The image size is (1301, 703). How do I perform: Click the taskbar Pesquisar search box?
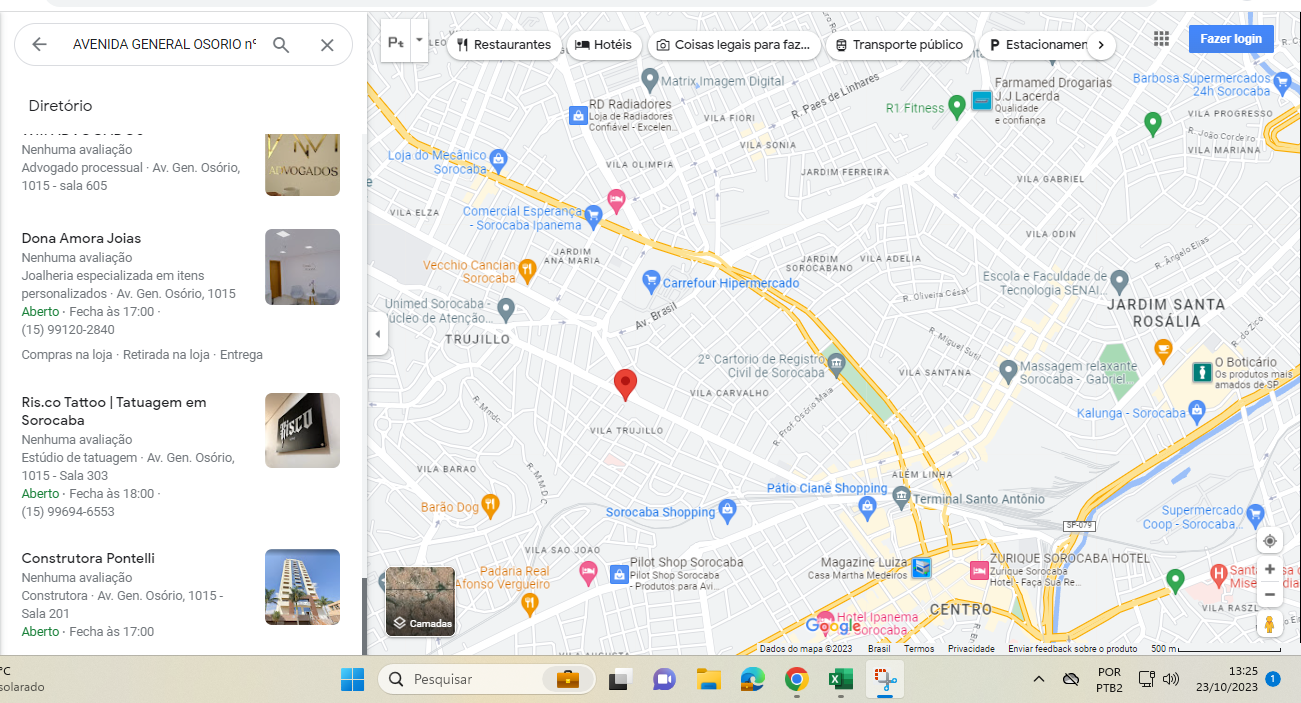pyautogui.click(x=486, y=679)
